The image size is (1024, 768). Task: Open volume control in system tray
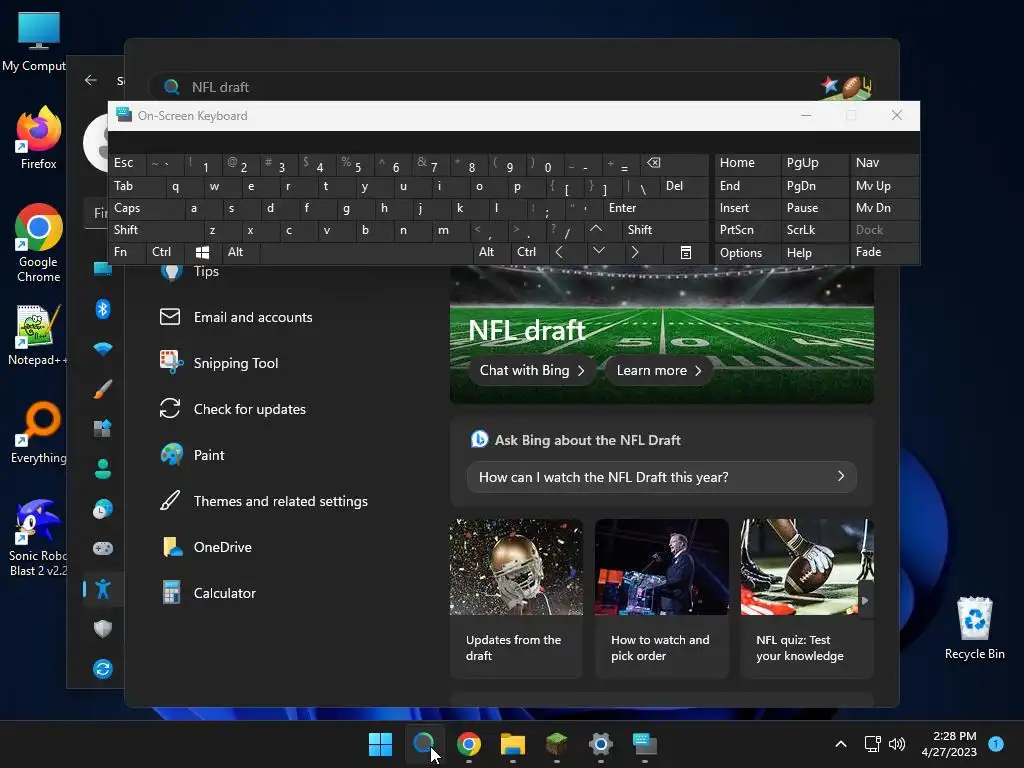897,744
